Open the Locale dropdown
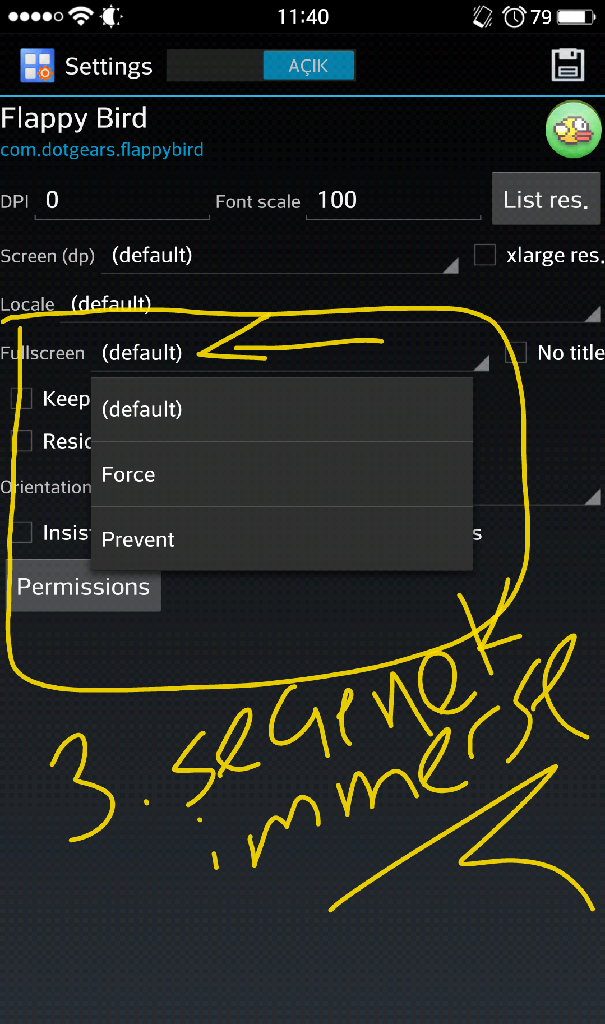Viewport: 605px width, 1024px height. 331,304
